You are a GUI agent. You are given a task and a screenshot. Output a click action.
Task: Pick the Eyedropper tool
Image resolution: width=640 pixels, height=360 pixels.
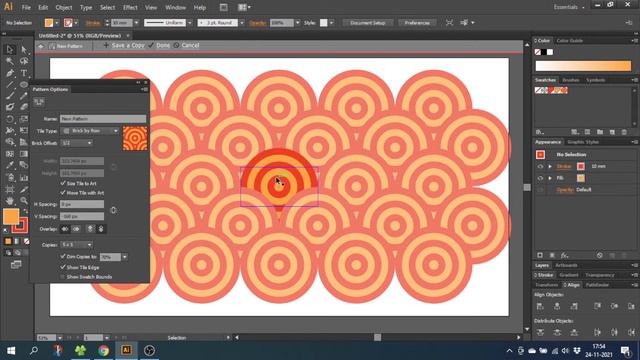[10, 166]
